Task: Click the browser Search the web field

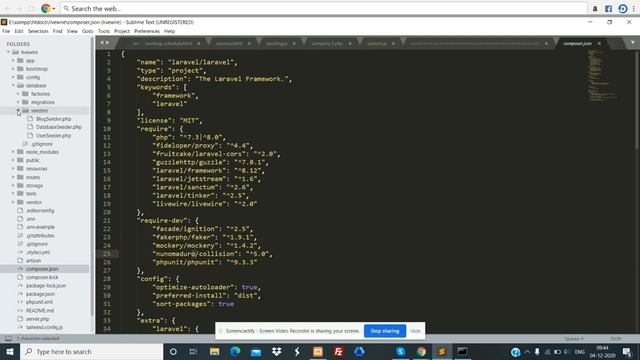Action: coord(324,9)
